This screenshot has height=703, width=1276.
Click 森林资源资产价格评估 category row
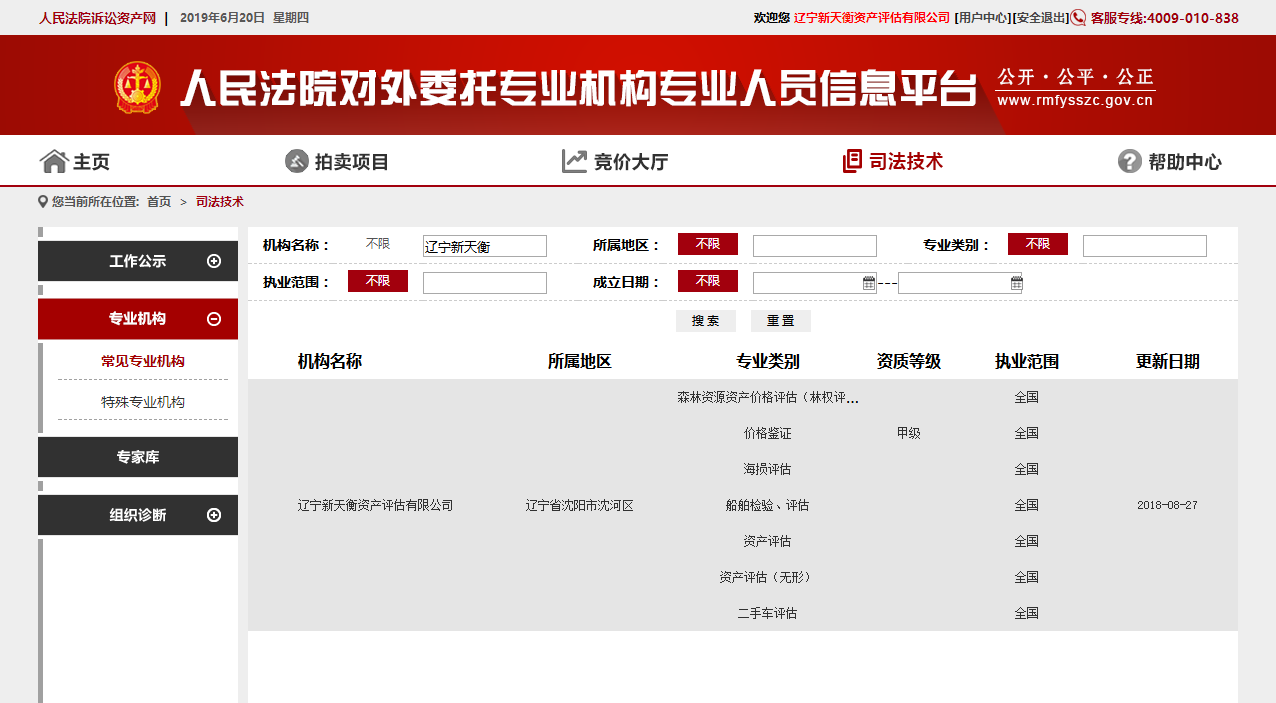(x=768, y=397)
